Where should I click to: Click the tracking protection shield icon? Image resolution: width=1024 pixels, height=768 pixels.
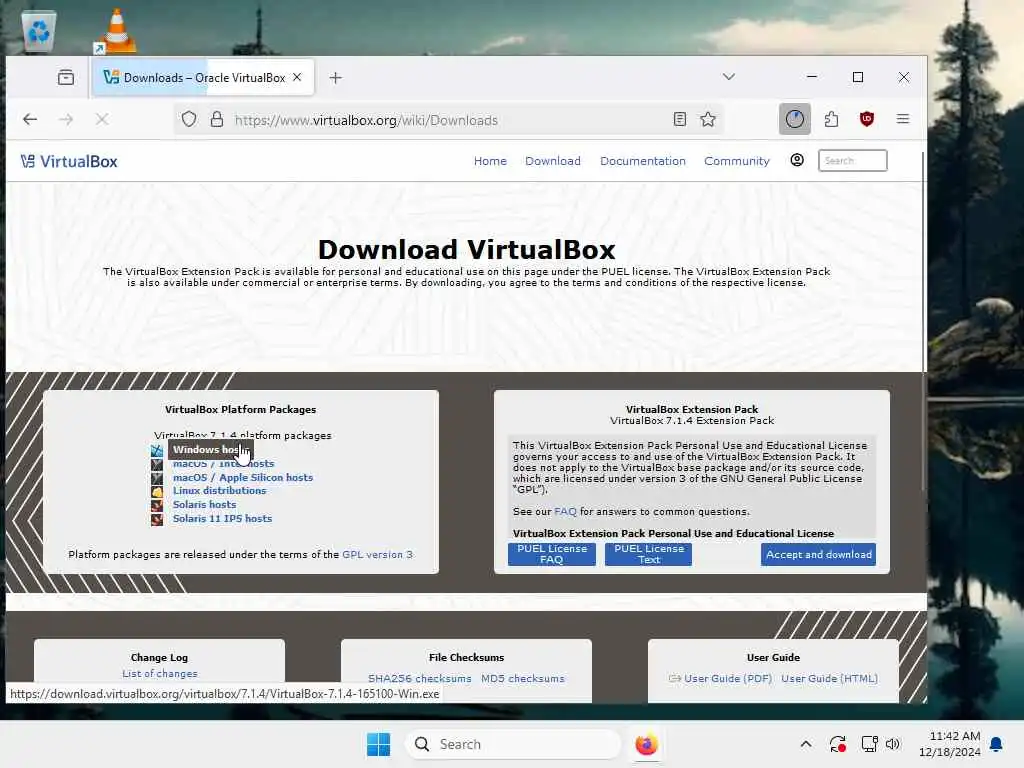(189, 120)
